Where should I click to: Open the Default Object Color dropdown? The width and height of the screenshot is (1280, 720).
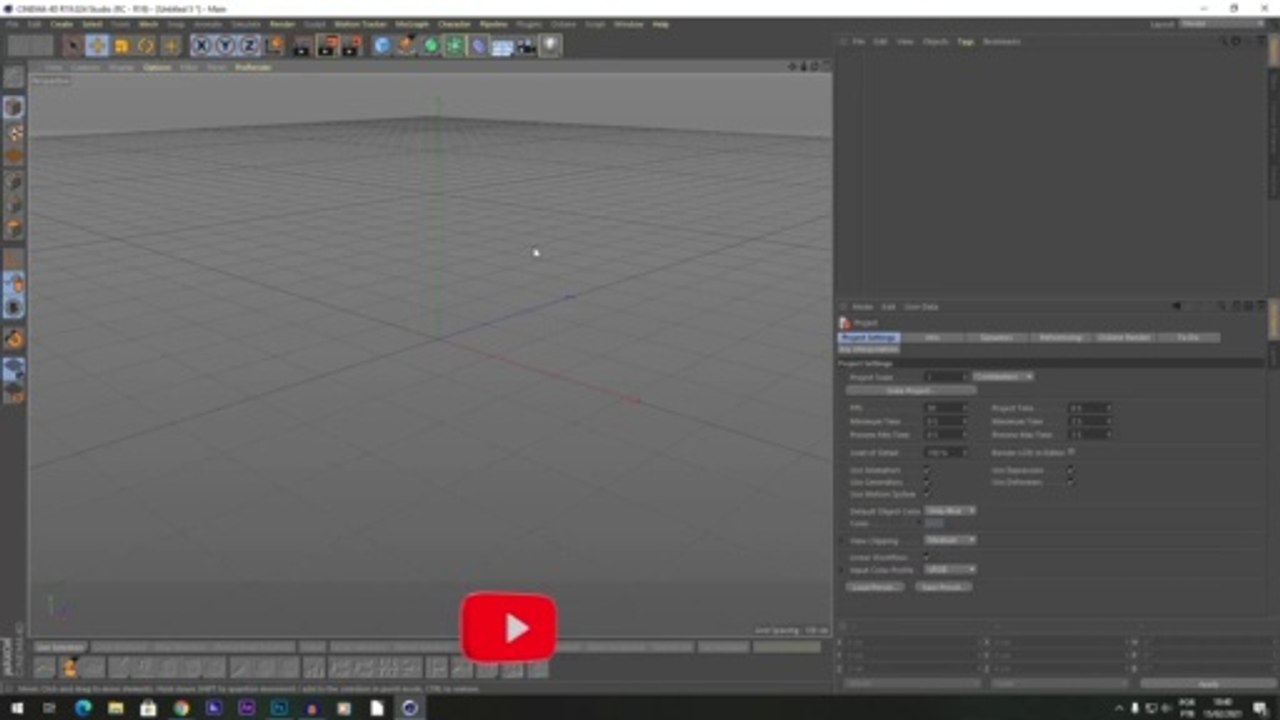click(950, 511)
